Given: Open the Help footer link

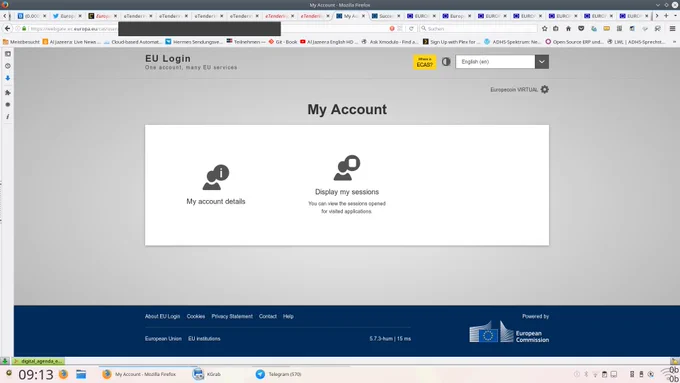Looking at the screenshot, I should click(x=288, y=316).
